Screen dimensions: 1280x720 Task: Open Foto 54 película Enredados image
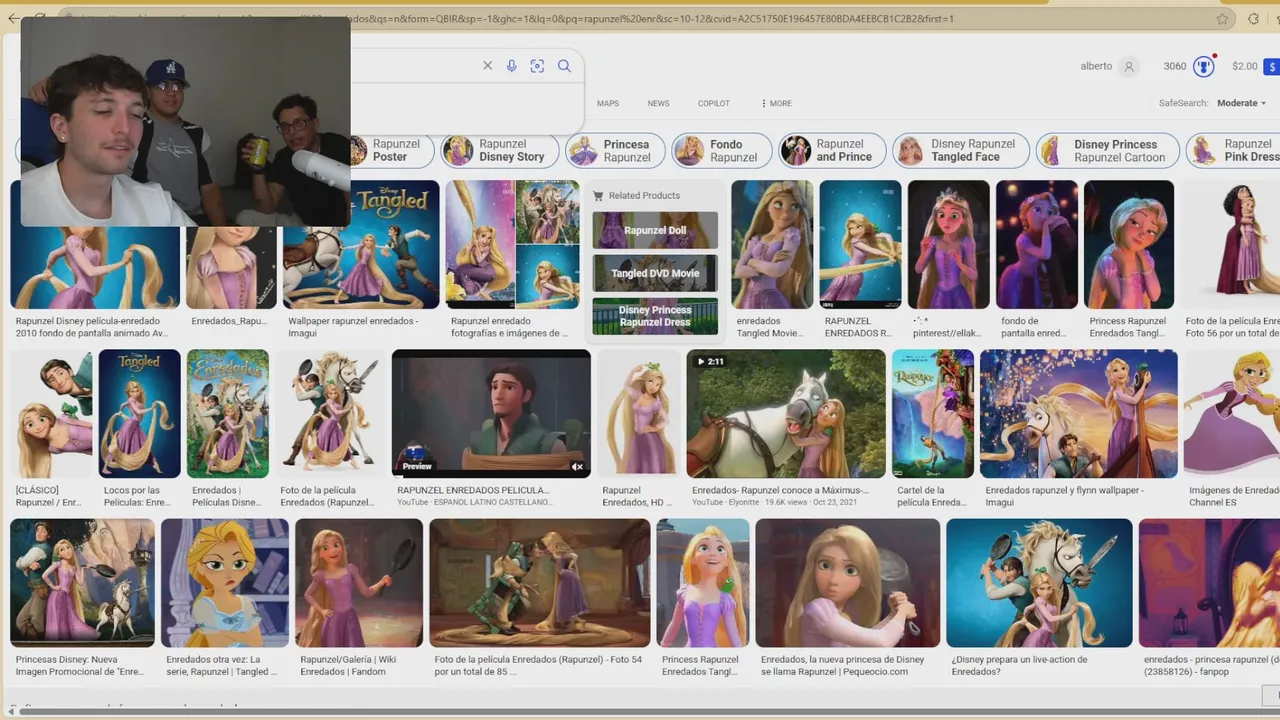point(540,583)
